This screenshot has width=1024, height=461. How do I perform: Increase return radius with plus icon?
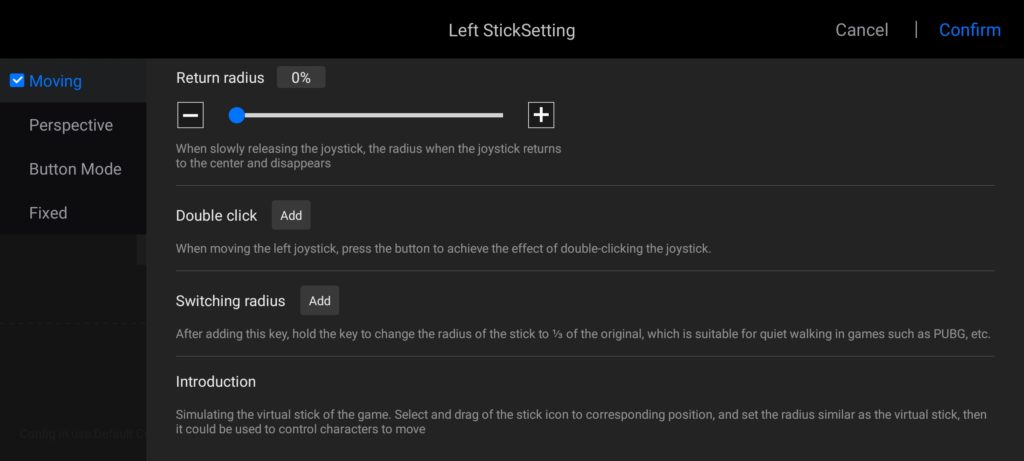pos(541,115)
